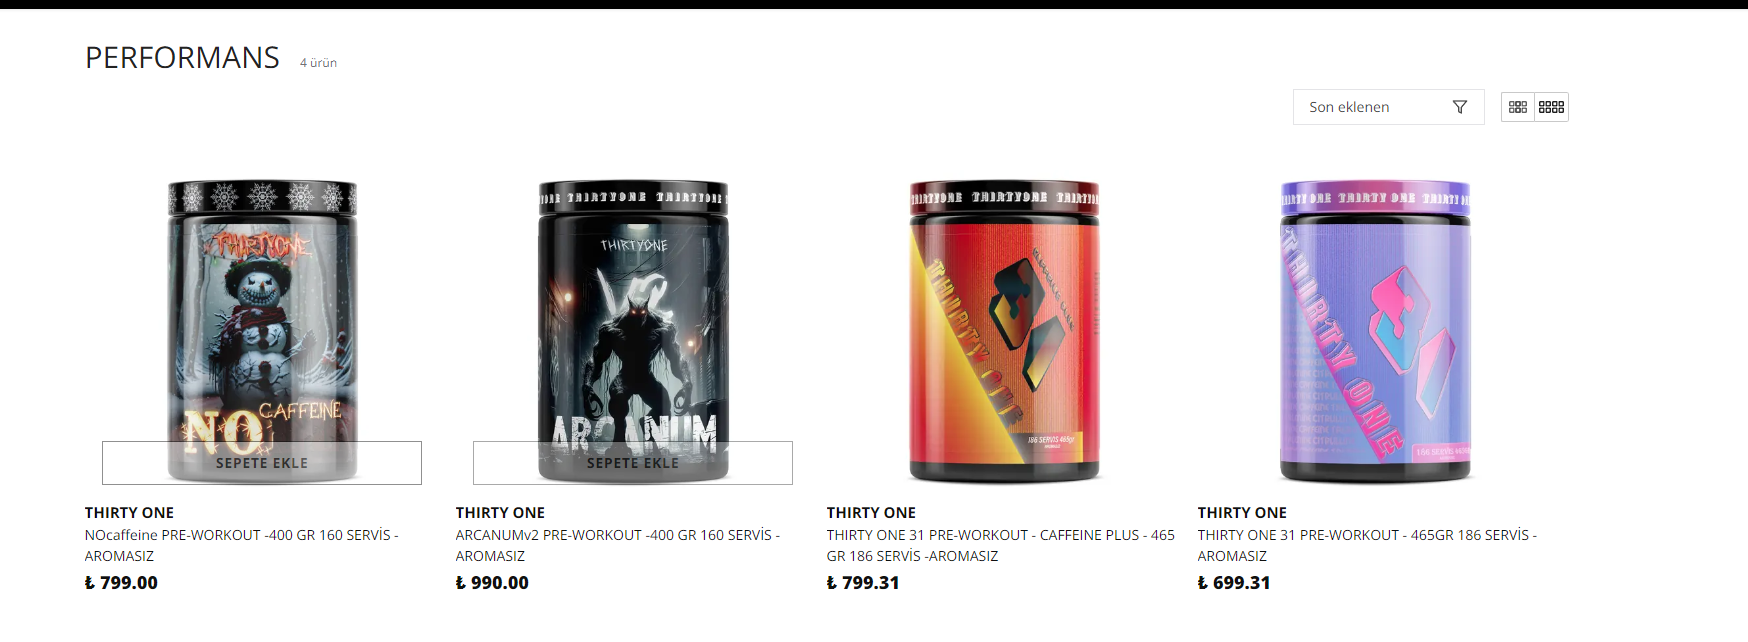Click THIRTY ONE brand above NOcaffeine product

click(x=129, y=513)
